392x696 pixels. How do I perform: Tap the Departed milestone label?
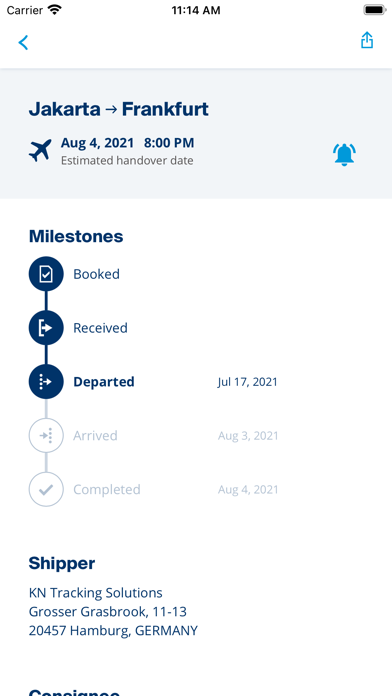(x=104, y=382)
